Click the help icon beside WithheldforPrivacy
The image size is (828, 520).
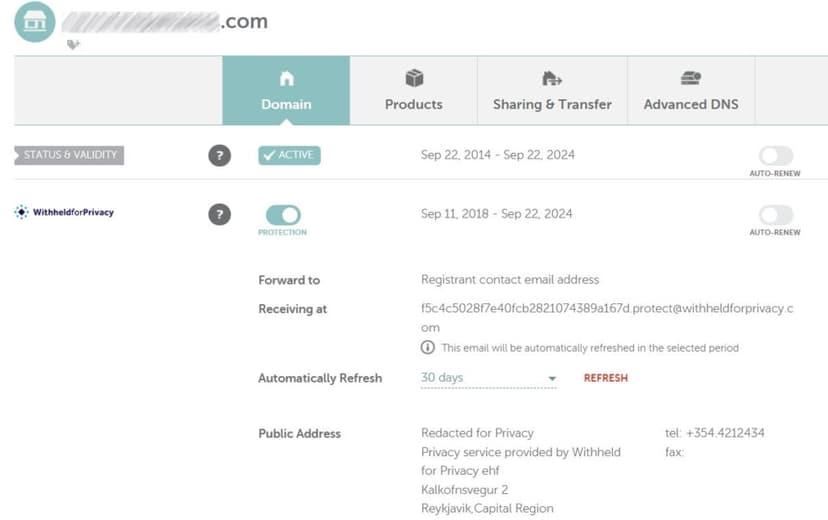[219, 214]
